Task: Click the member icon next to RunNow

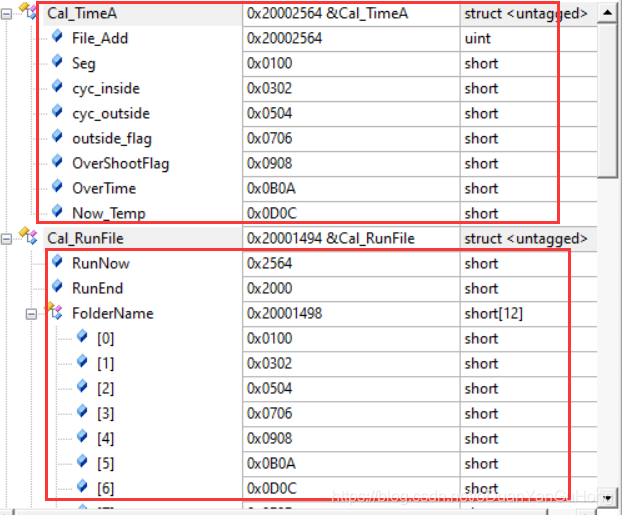Action: (57, 261)
